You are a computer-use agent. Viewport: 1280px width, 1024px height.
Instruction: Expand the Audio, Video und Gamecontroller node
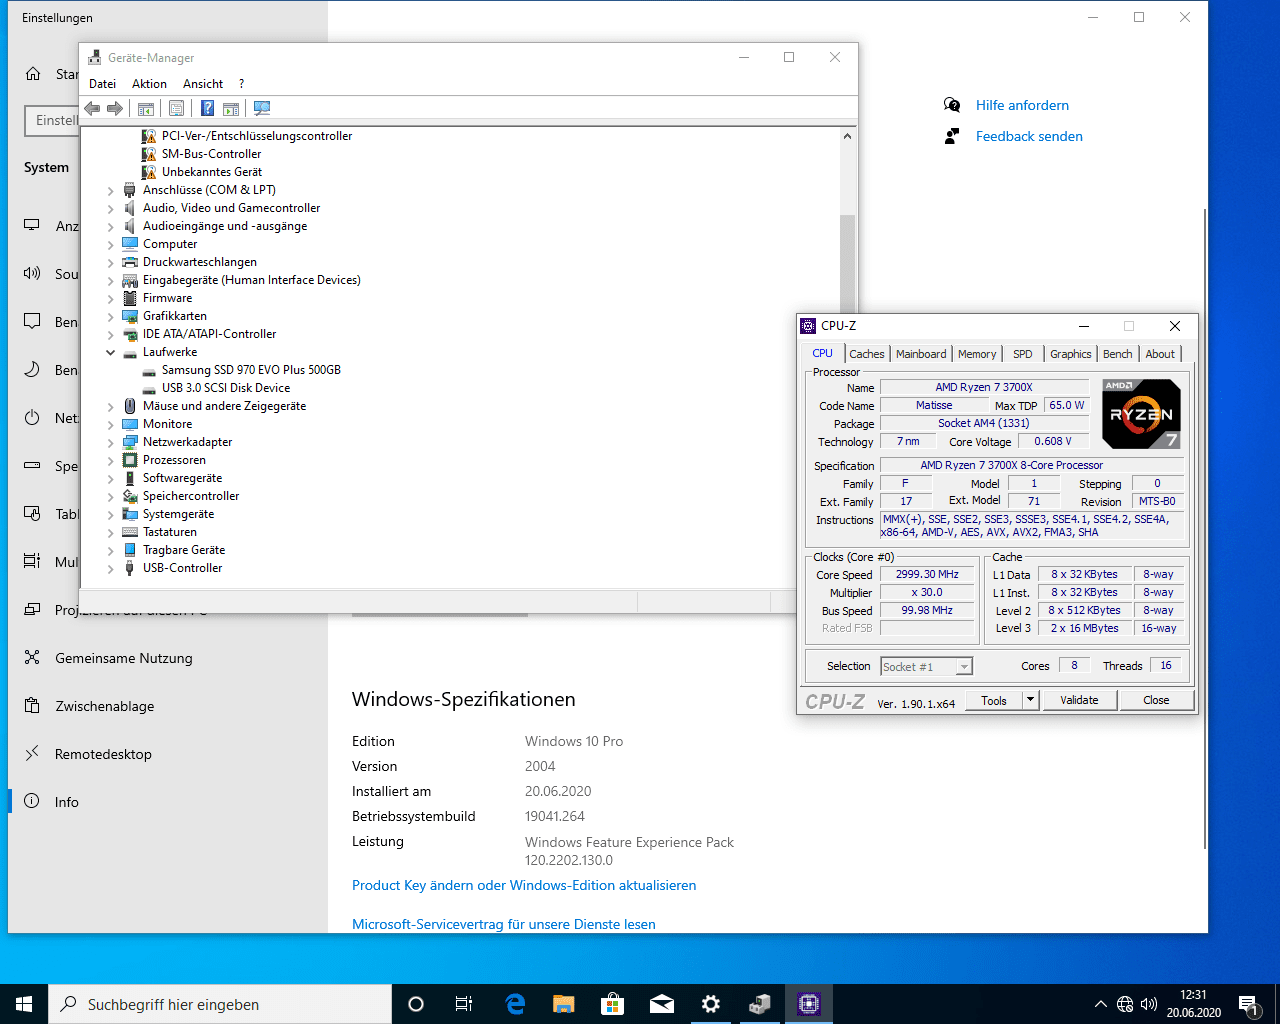click(111, 208)
